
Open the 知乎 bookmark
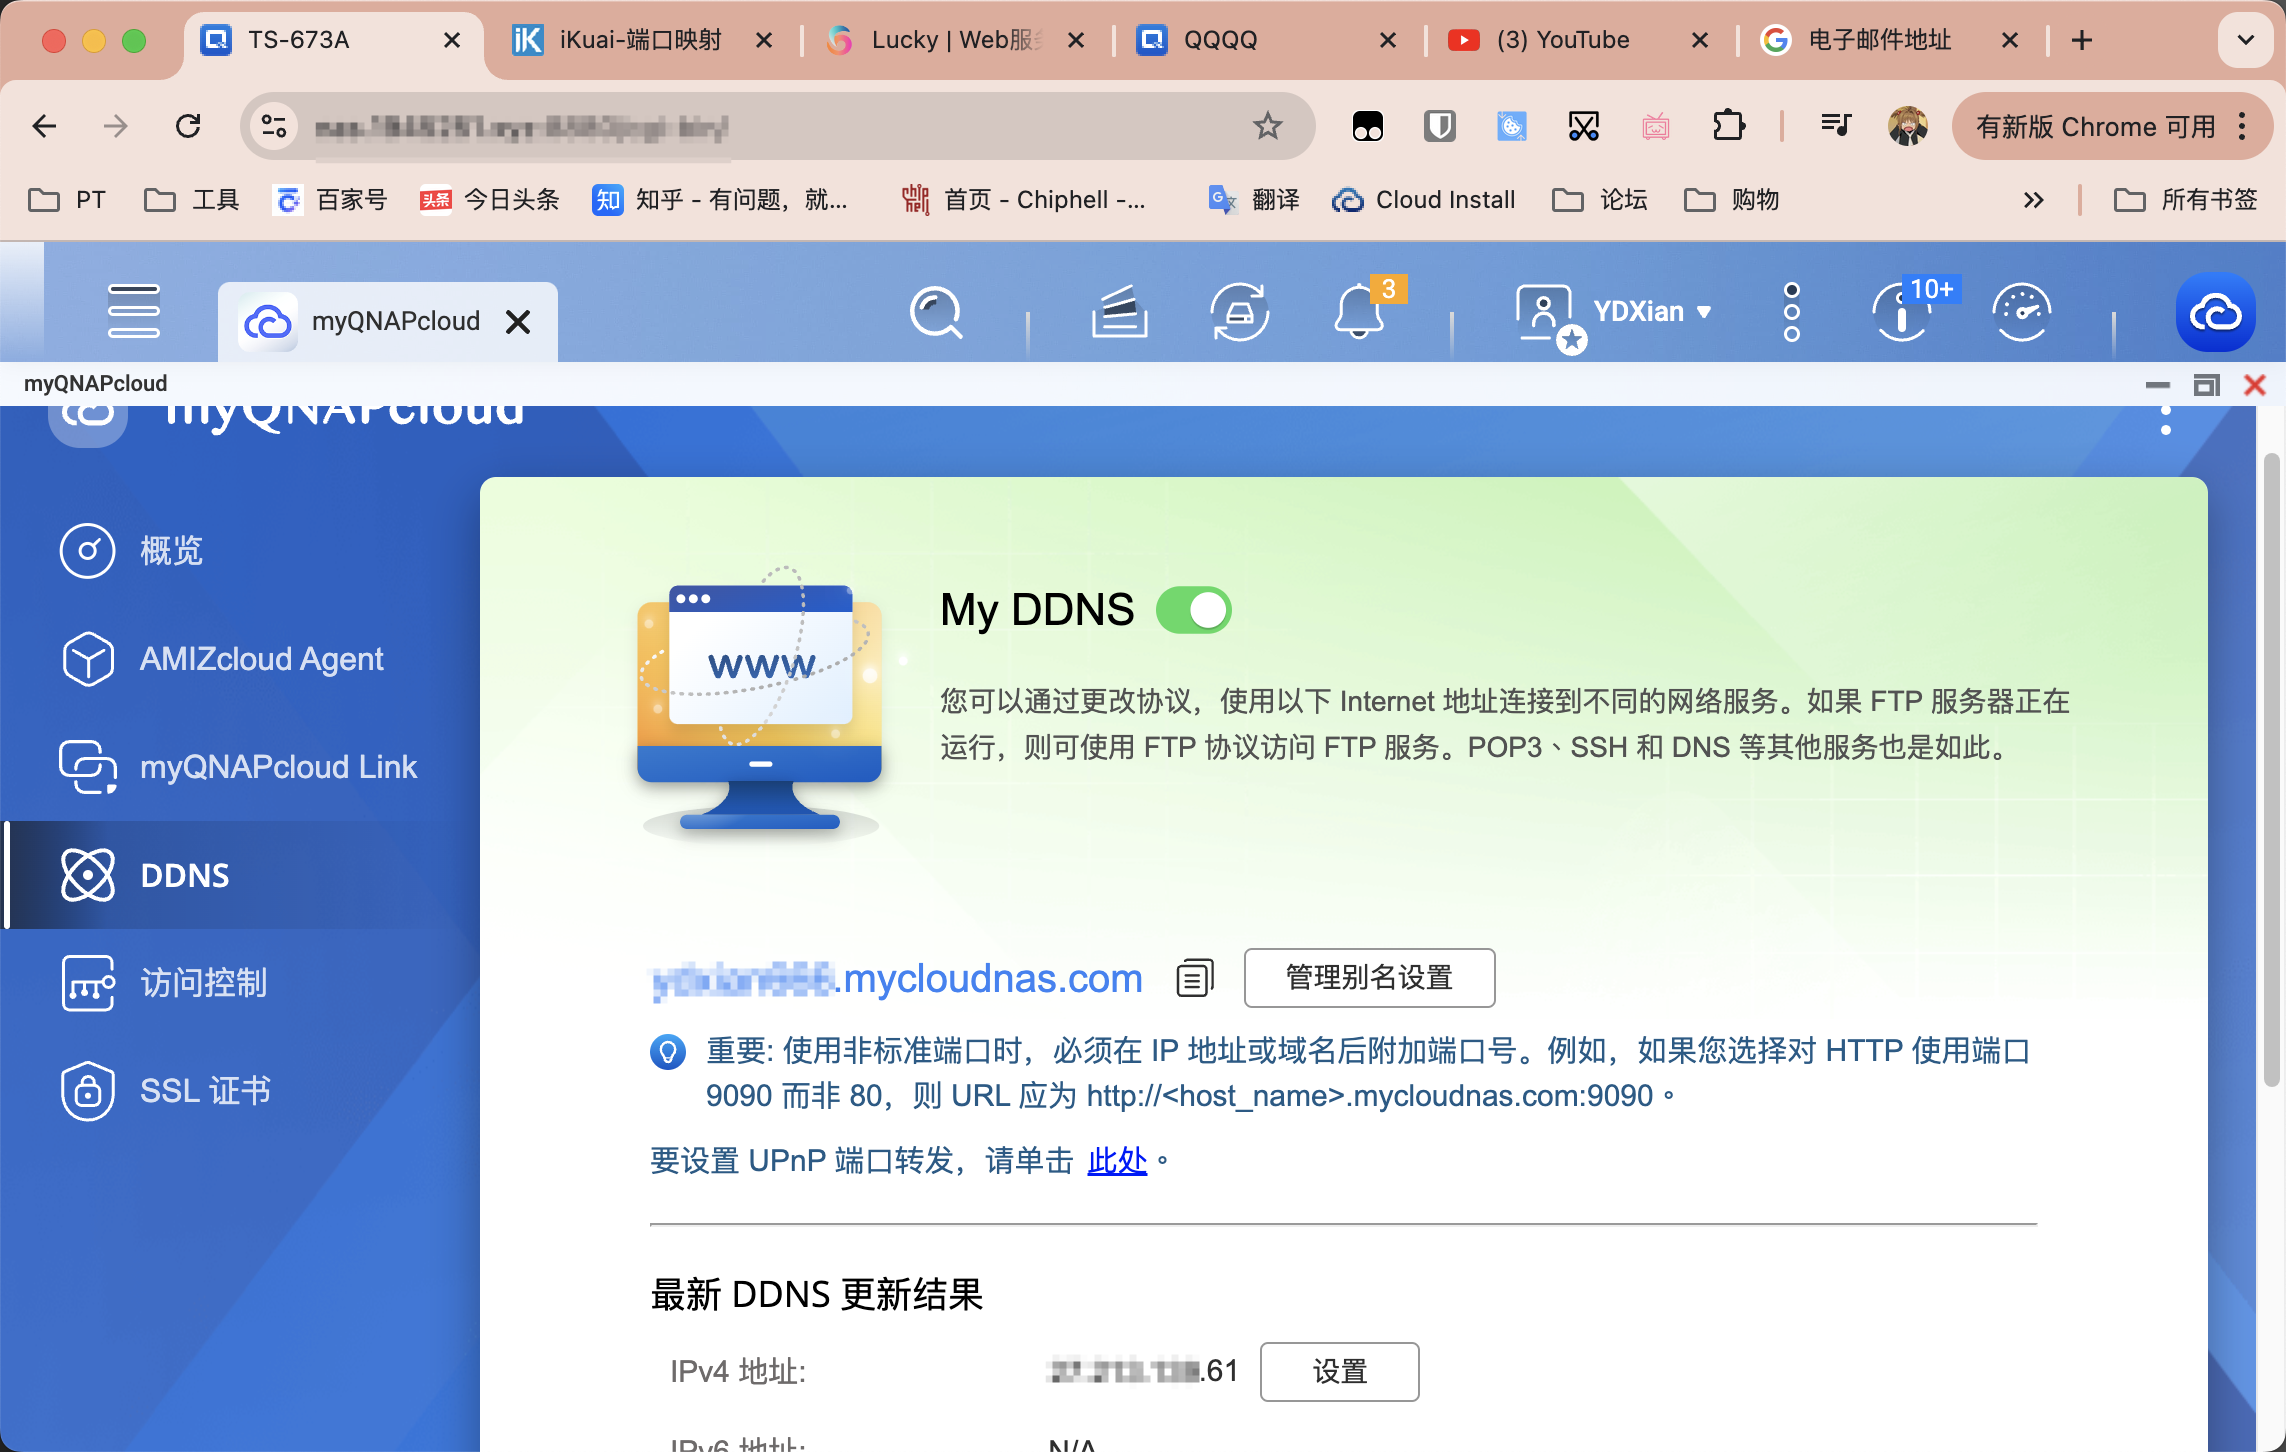point(721,200)
